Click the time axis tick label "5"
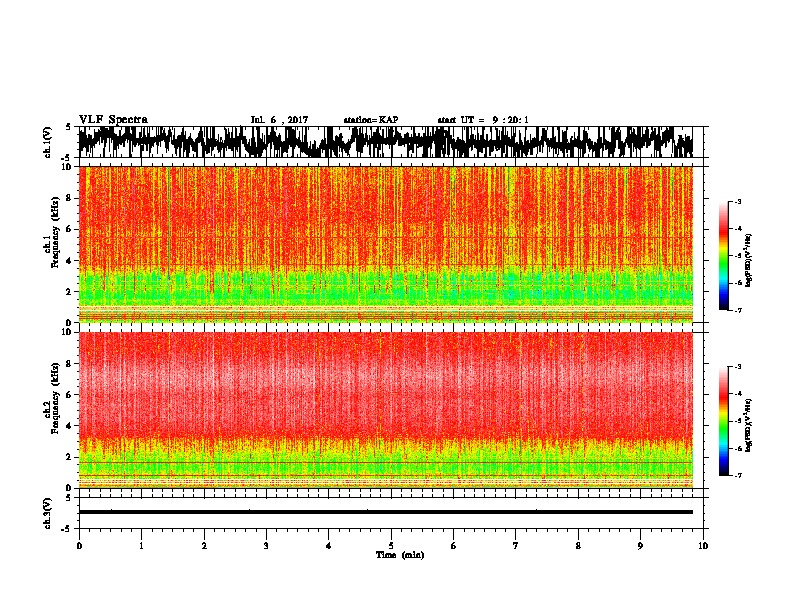The image size is (792, 612). pyautogui.click(x=391, y=546)
